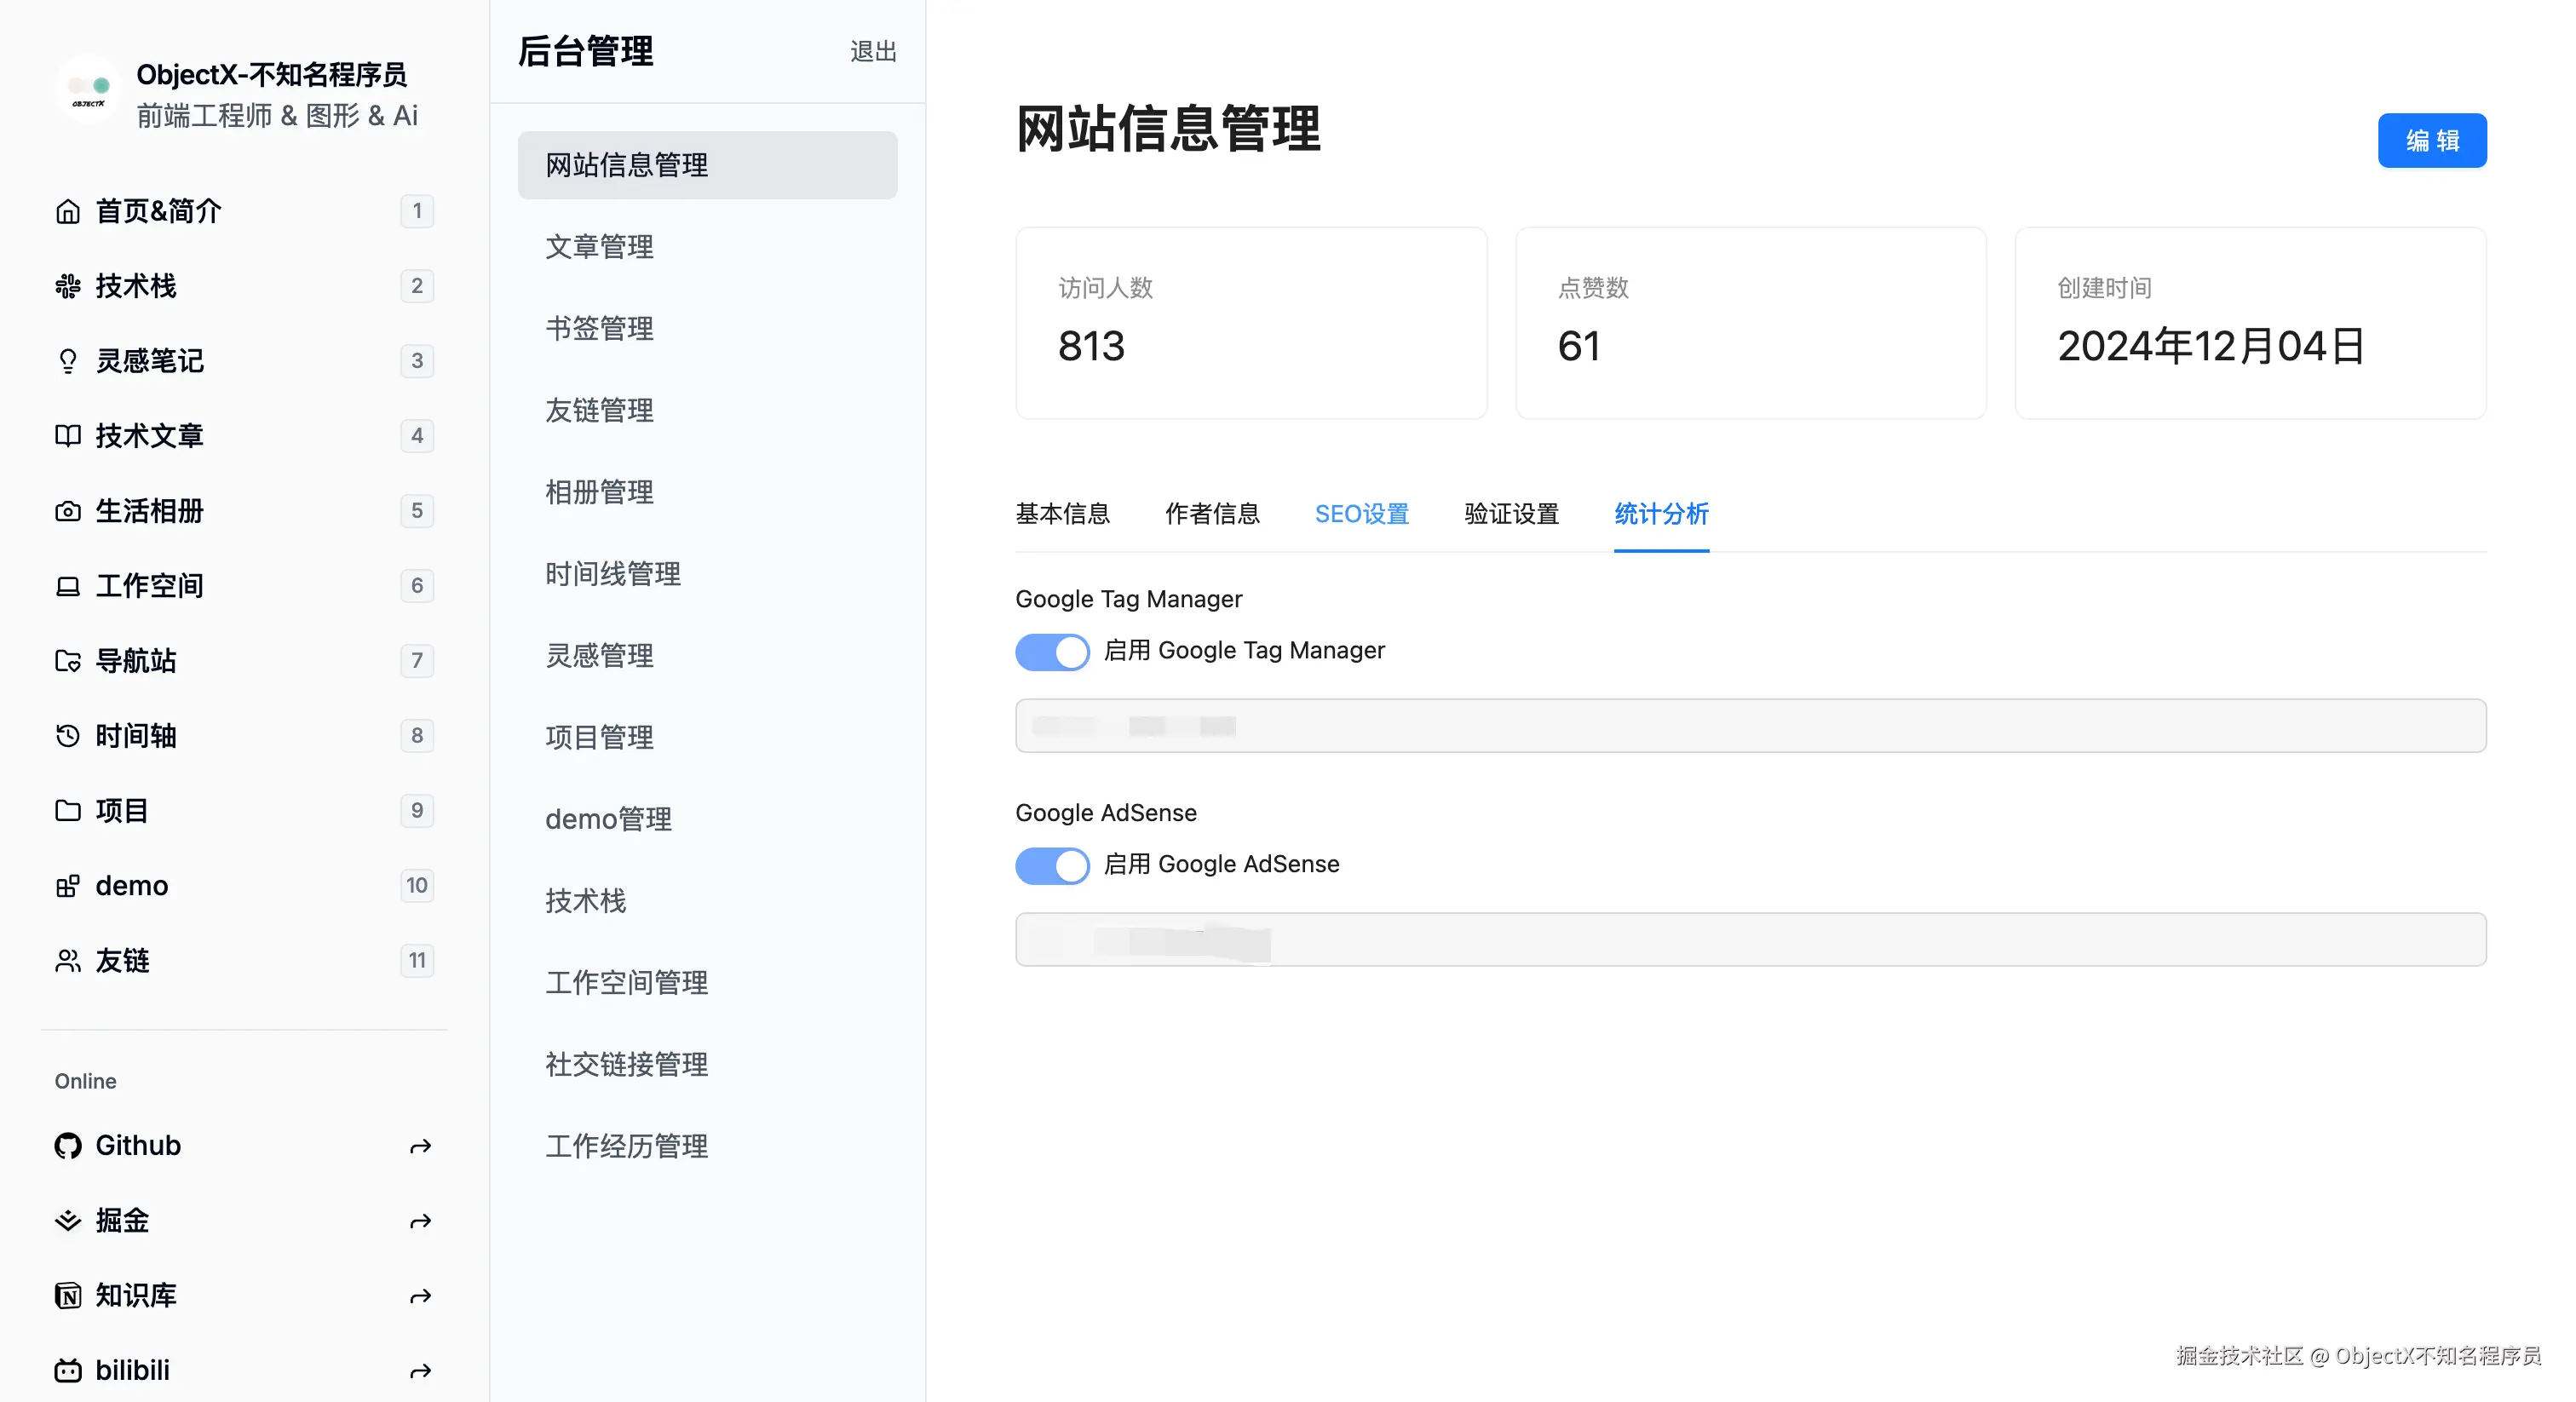Click the Google Tag Manager ID field
This screenshot has width=2576, height=1402.
coord(1750,726)
